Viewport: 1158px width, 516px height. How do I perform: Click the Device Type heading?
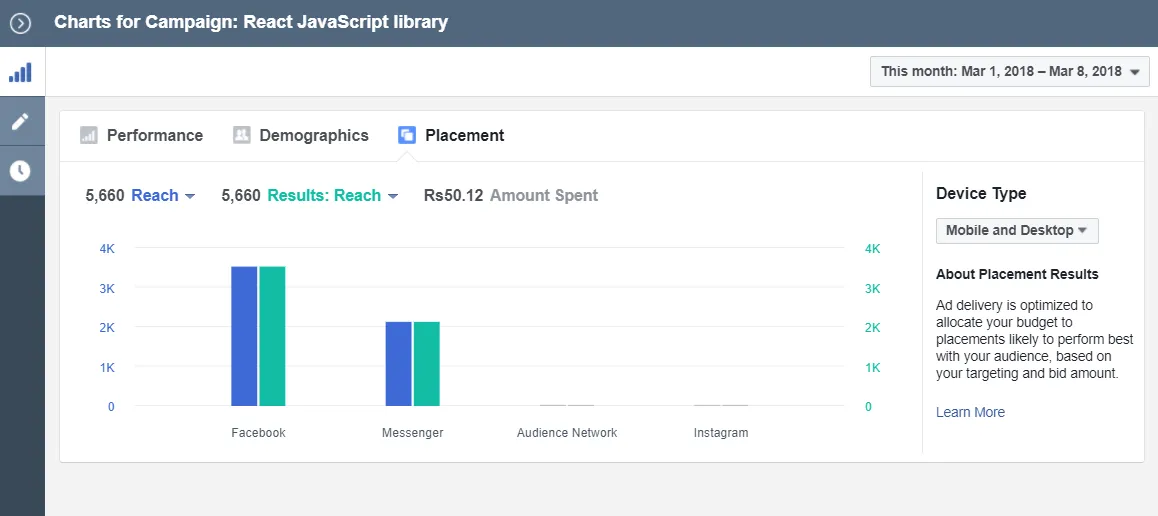click(981, 193)
